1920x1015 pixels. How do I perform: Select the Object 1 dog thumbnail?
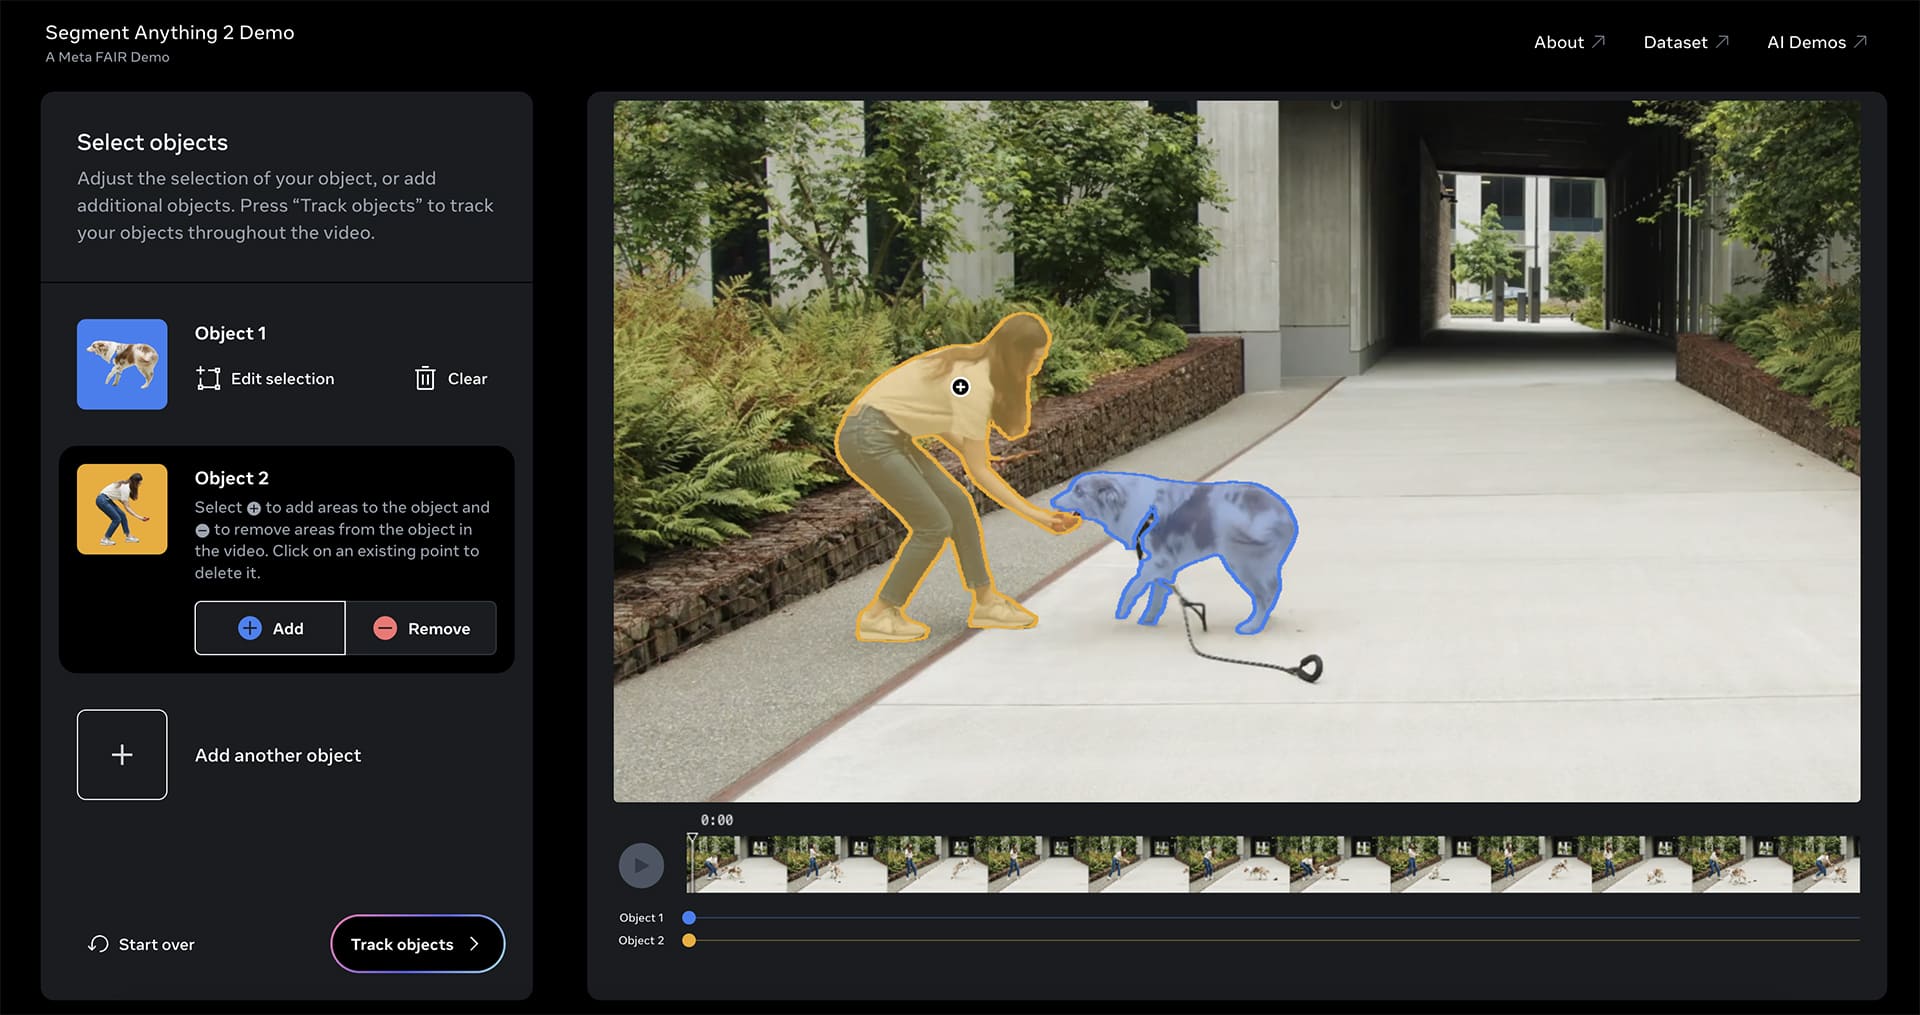coord(122,364)
